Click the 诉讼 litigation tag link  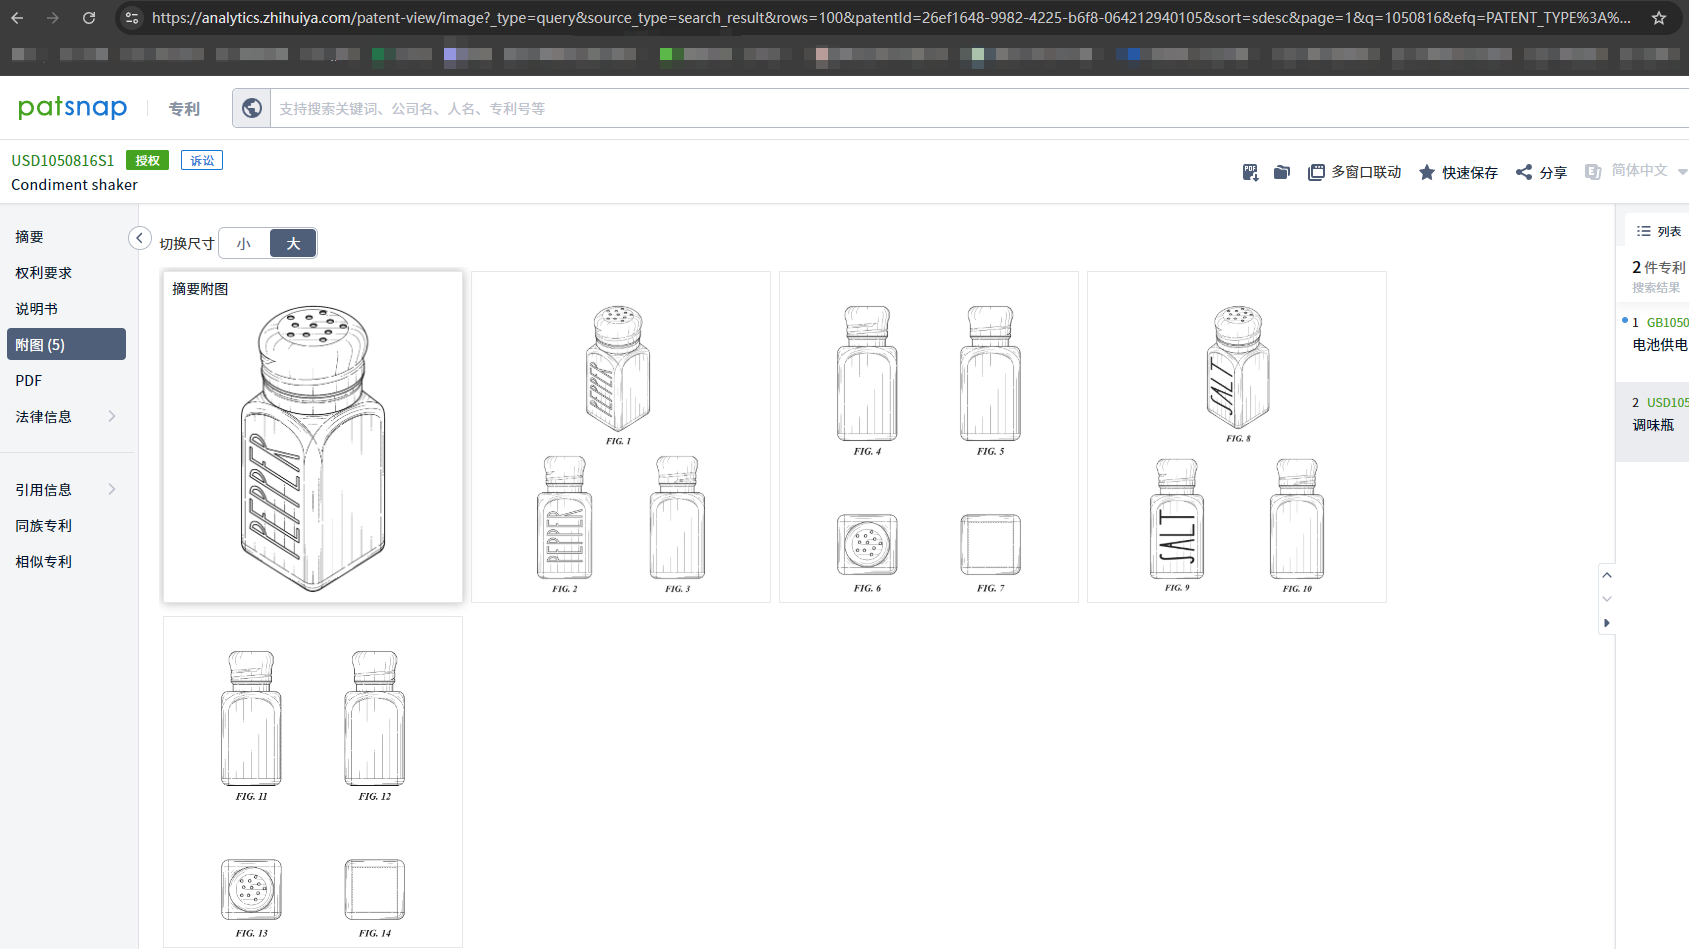coord(202,160)
